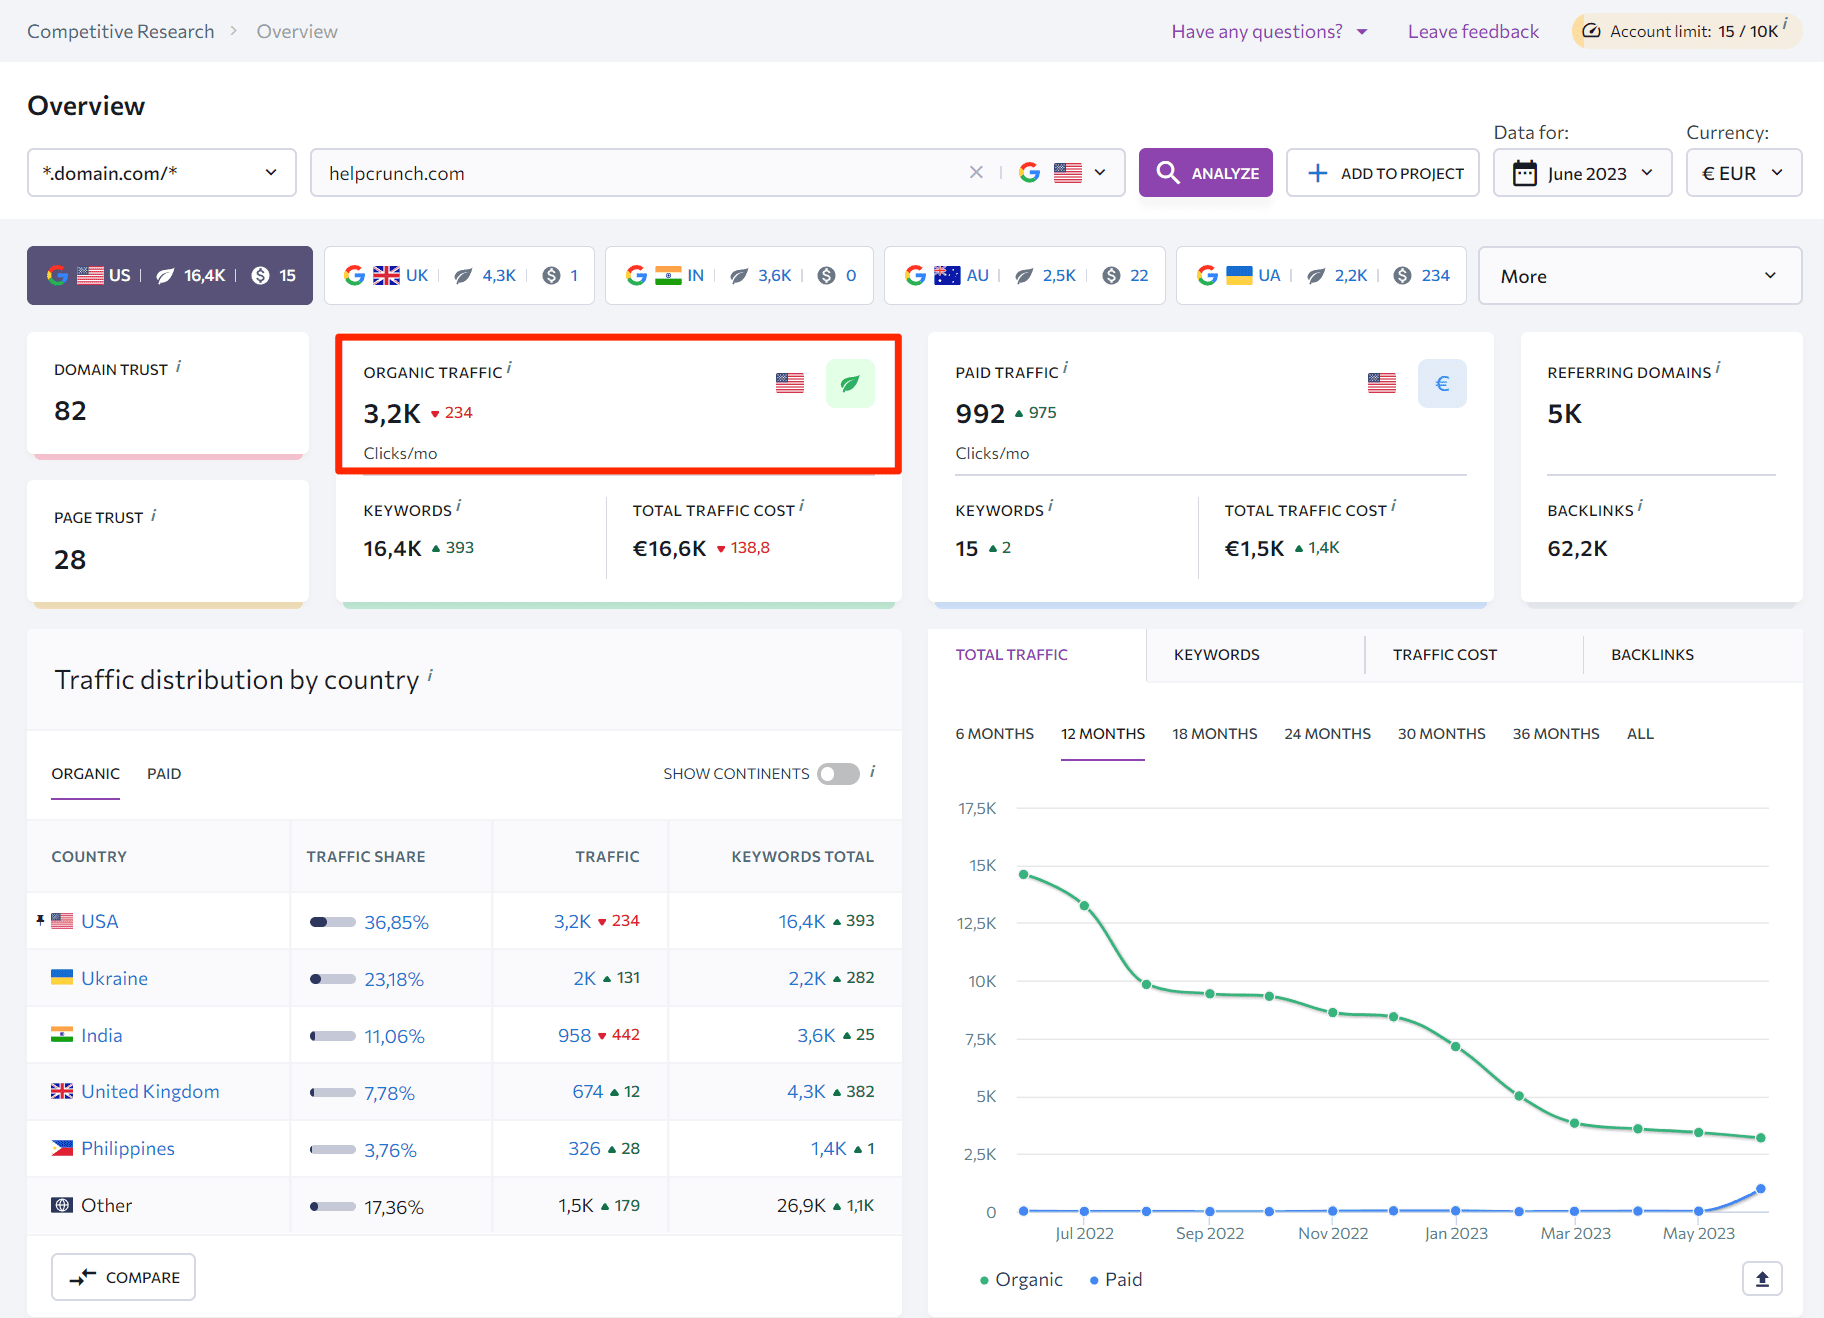This screenshot has height=1318, width=1824.
Task: Open the Ukraine country link
Action: point(114,978)
